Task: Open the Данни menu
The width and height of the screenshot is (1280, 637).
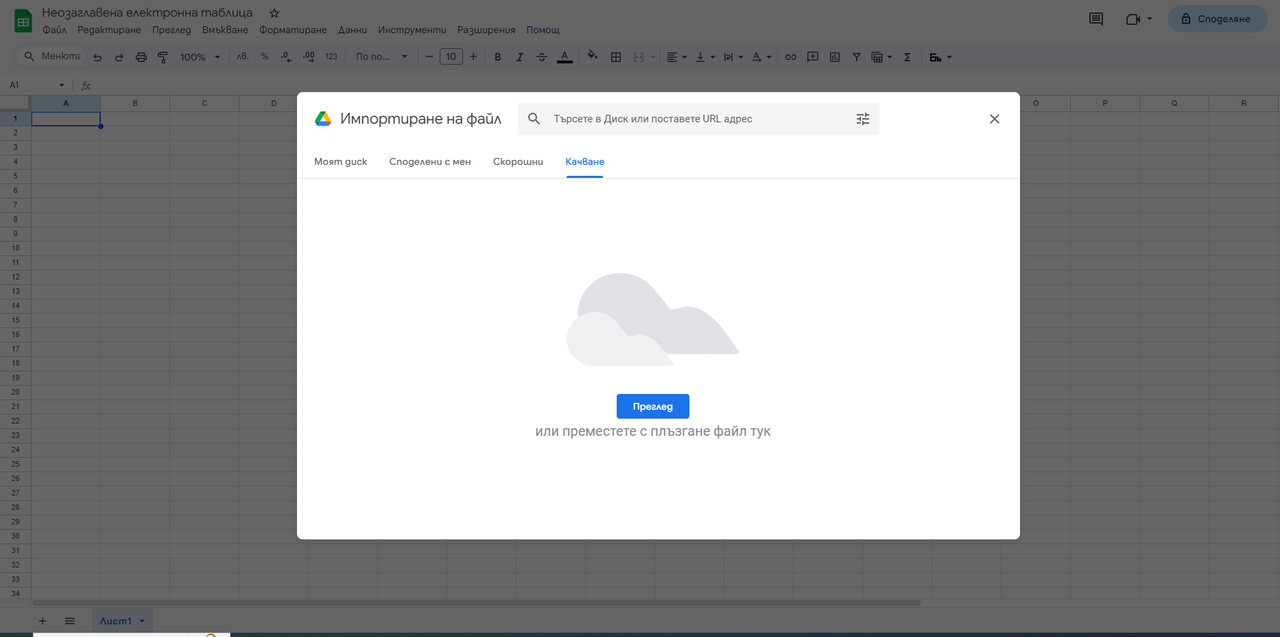Action: pyautogui.click(x=353, y=30)
